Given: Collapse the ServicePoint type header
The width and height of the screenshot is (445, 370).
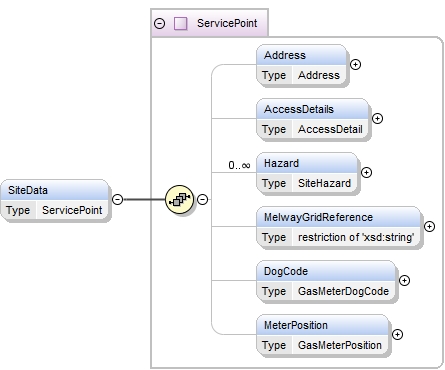Looking at the screenshot, I should pyautogui.click(x=160, y=23).
